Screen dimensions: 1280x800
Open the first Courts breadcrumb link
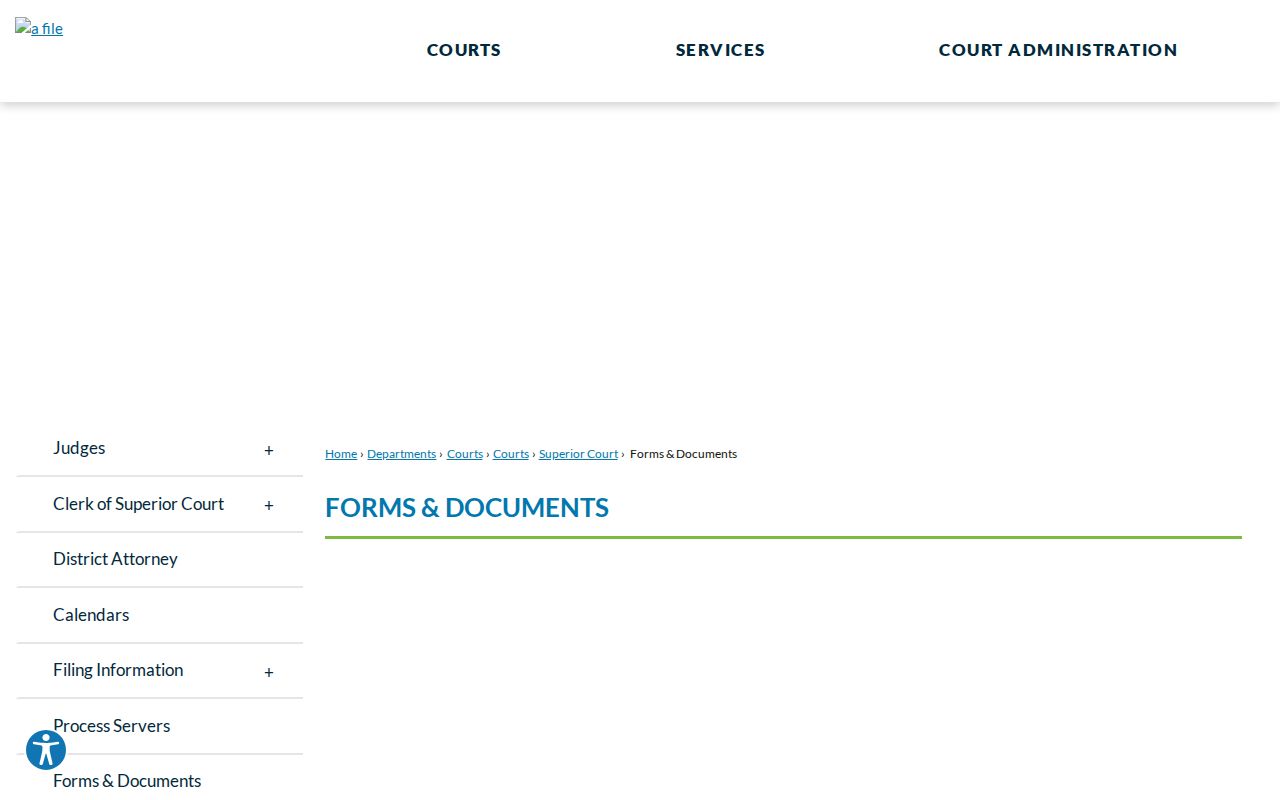pyautogui.click(x=465, y=454)
